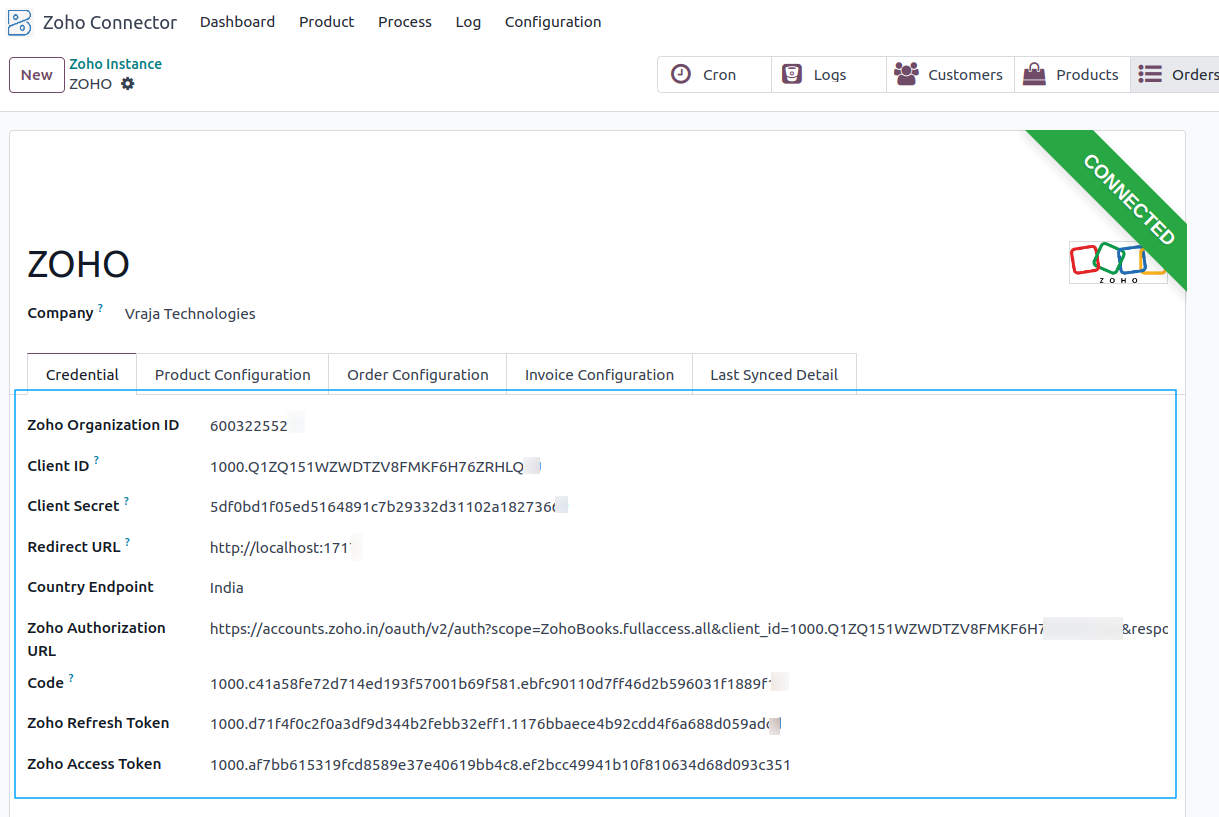
Task: Open the Log menu
Action: coord(468,22)
